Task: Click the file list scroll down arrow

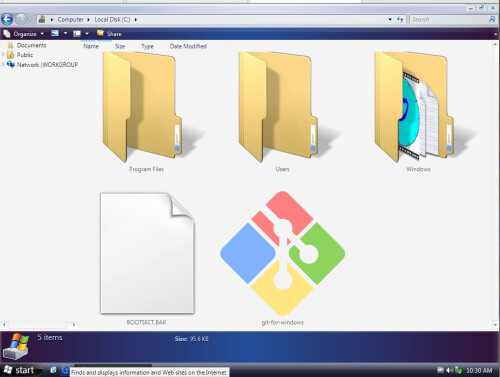Action: tap(495, 324)
